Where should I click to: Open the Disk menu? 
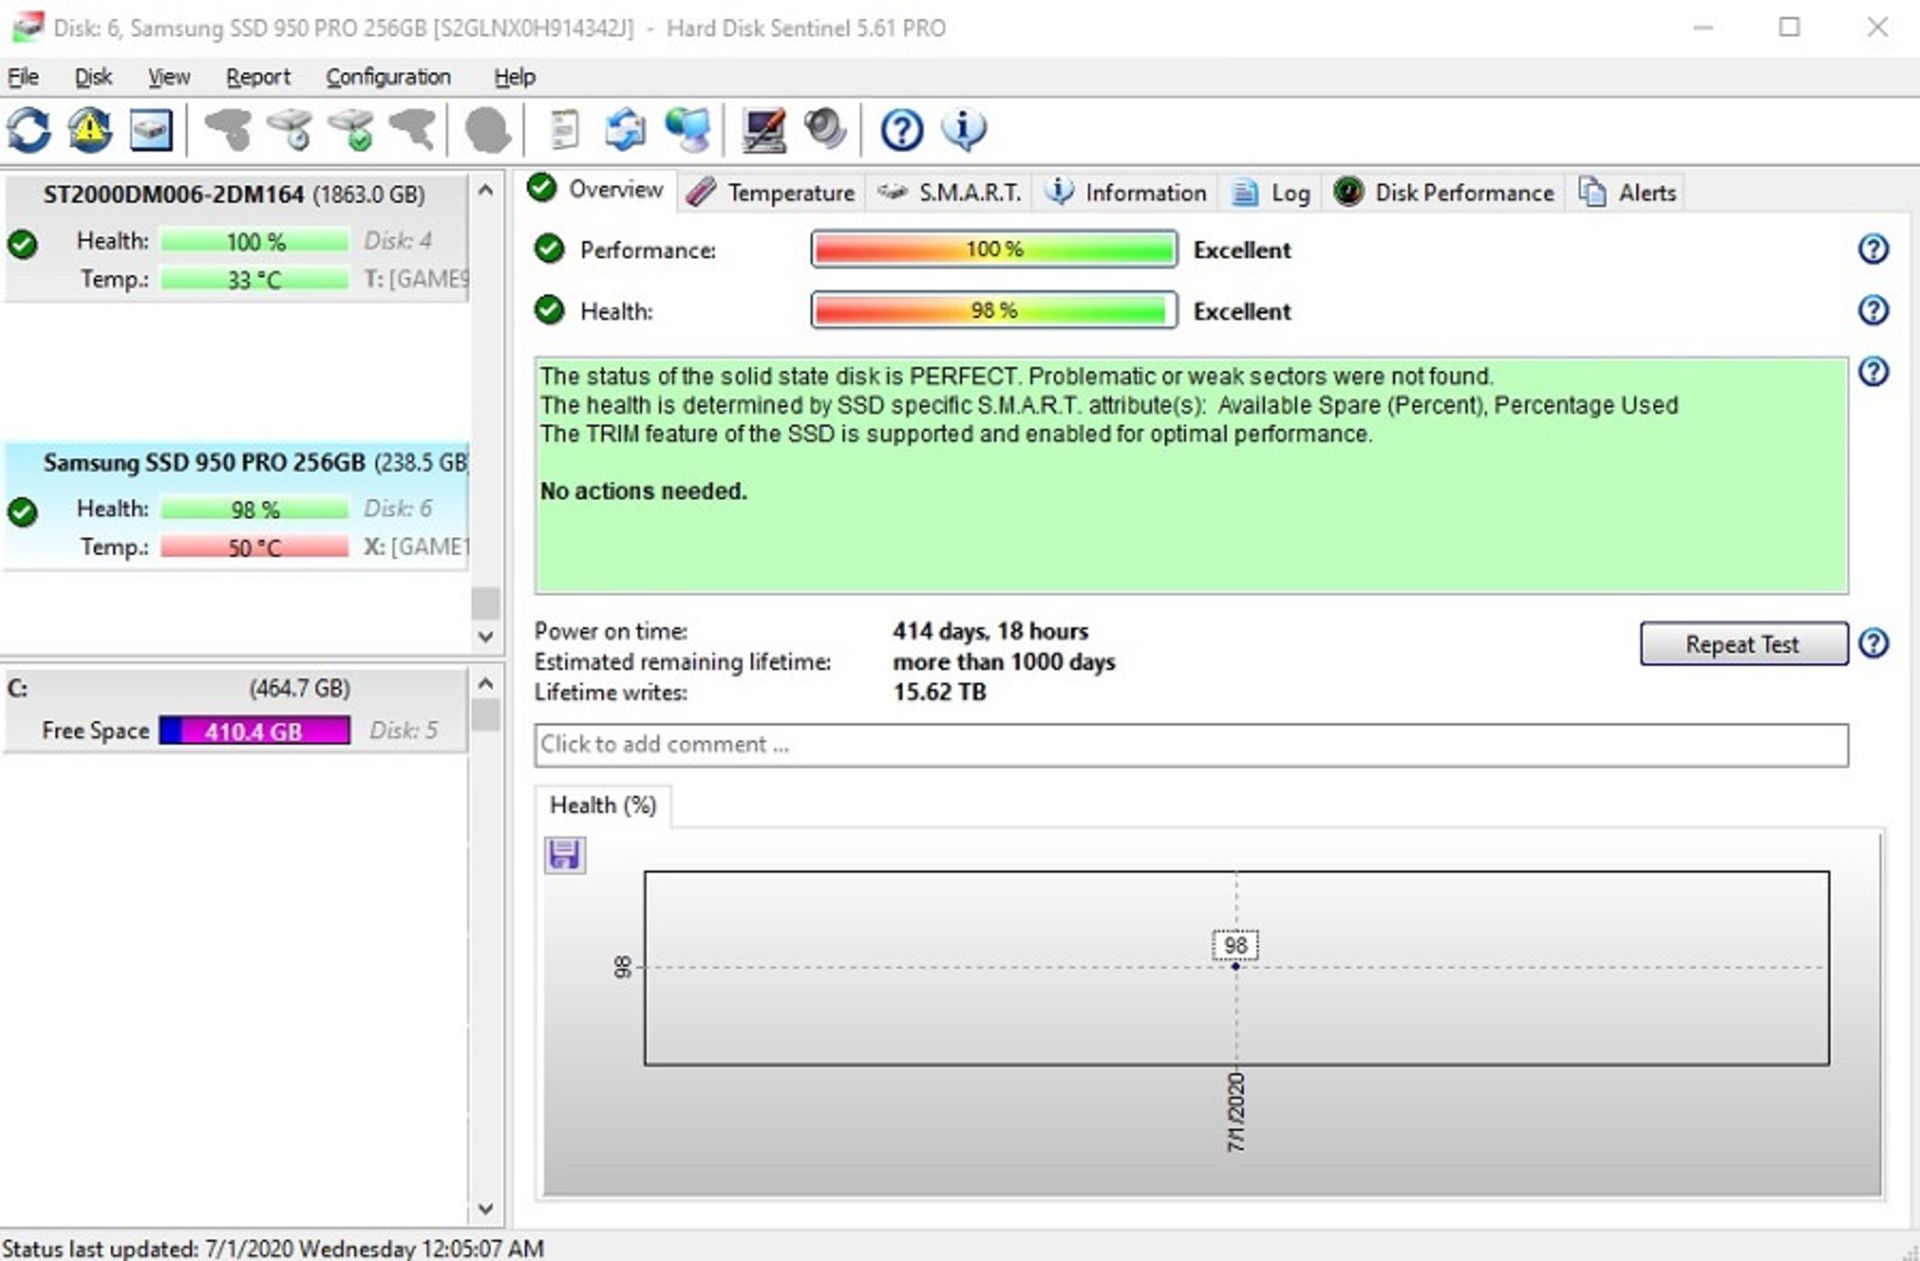[93, 77]
